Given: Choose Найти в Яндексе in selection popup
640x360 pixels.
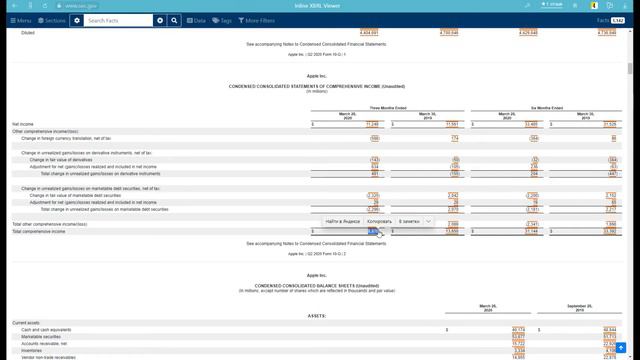Looking at the screenshot, I should [x=342, y=221].
